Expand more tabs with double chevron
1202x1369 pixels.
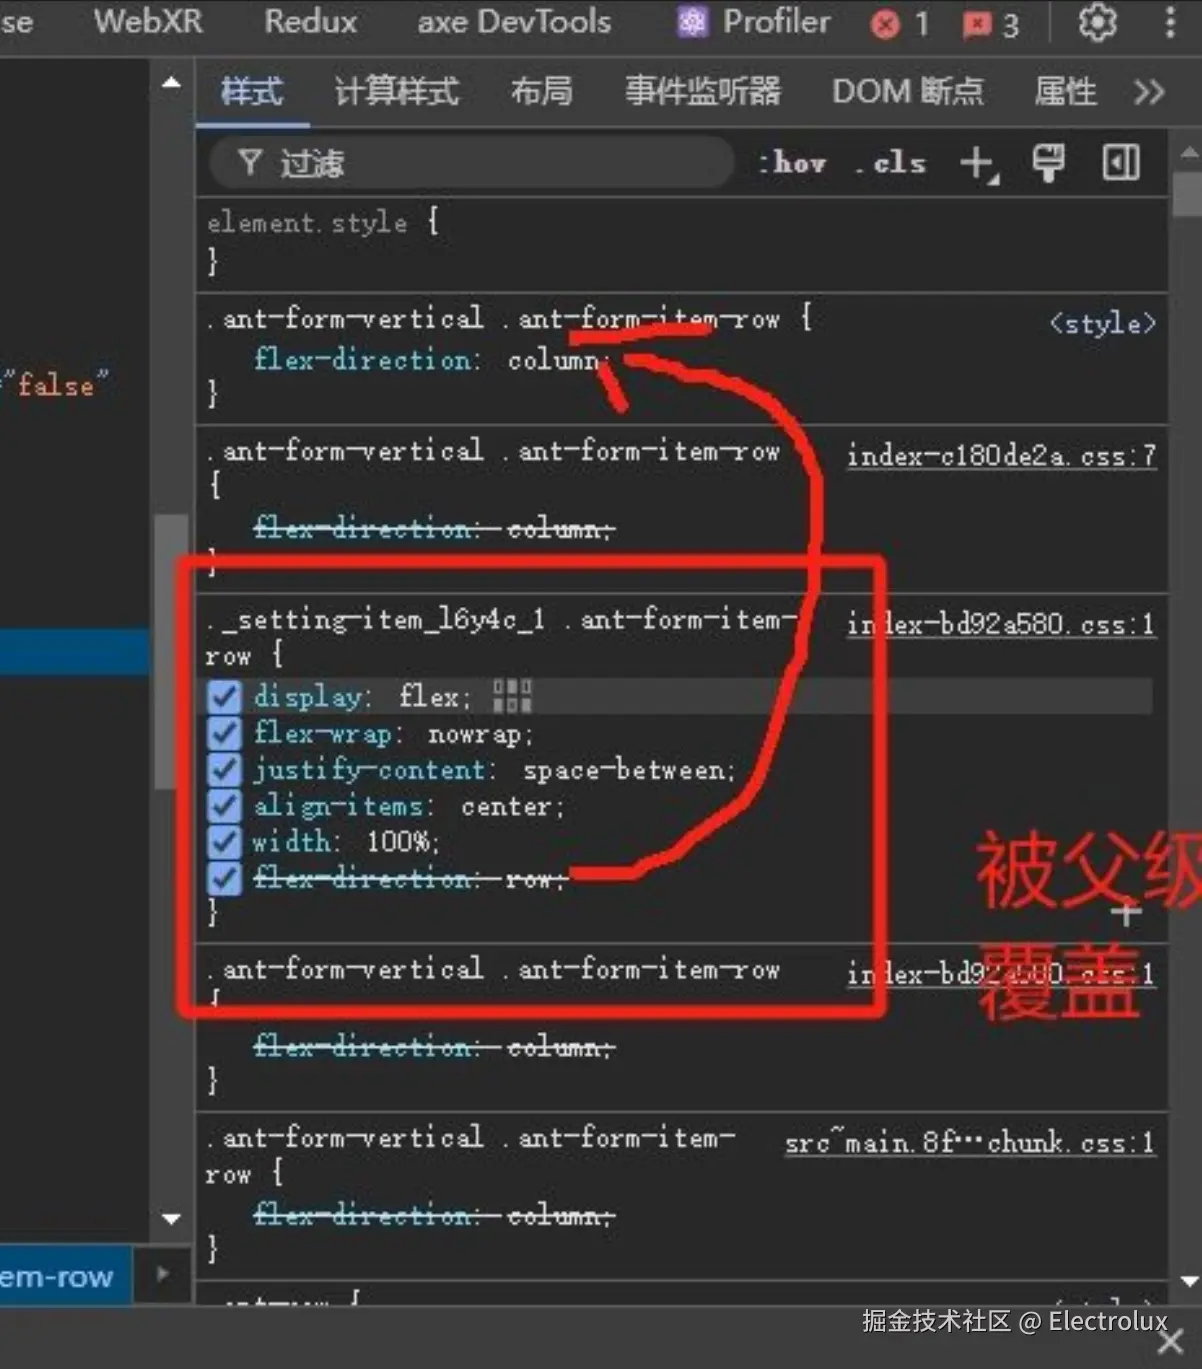(x=1149, y=93)
